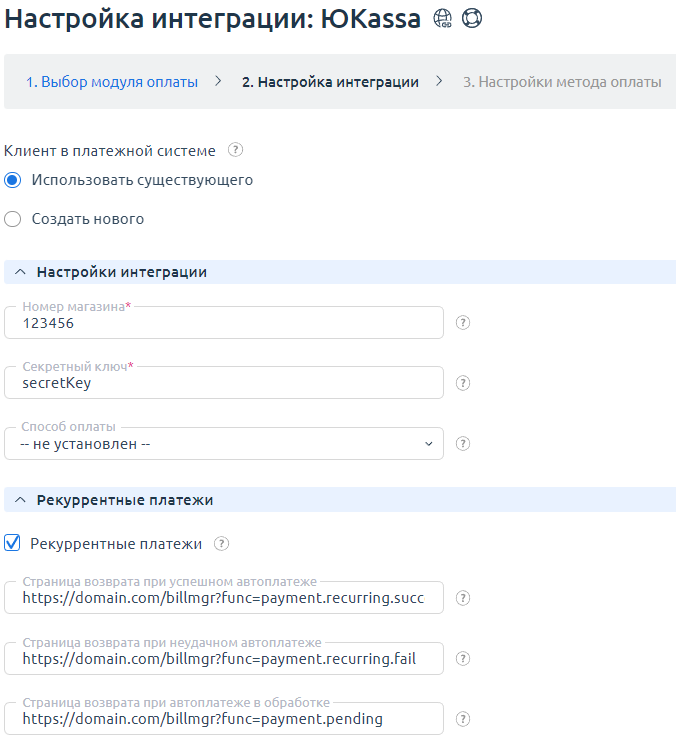Image resolution: width=676 pixels, height=739 pixels.
Task: Click help icon next to Клиент в платежной системе
Action: click(x=236, y=151)
